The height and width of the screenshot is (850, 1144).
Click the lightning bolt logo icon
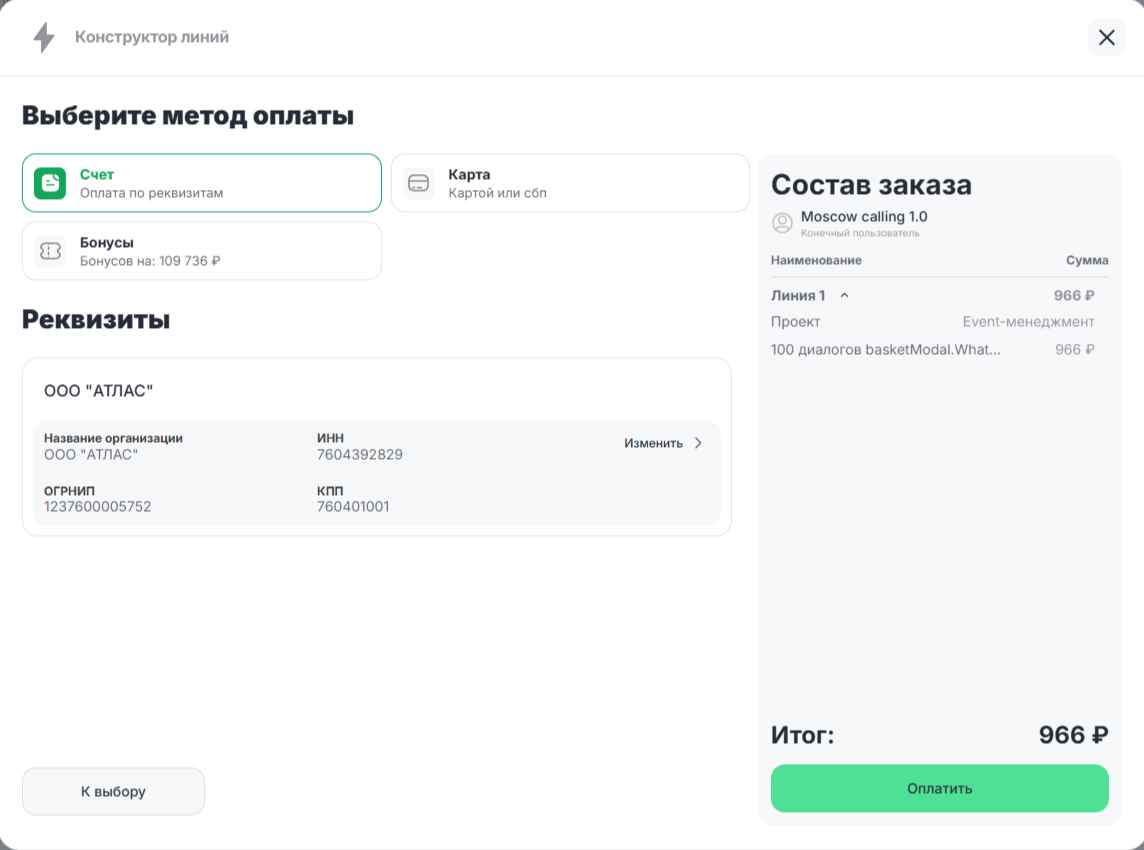pos(44,38)
